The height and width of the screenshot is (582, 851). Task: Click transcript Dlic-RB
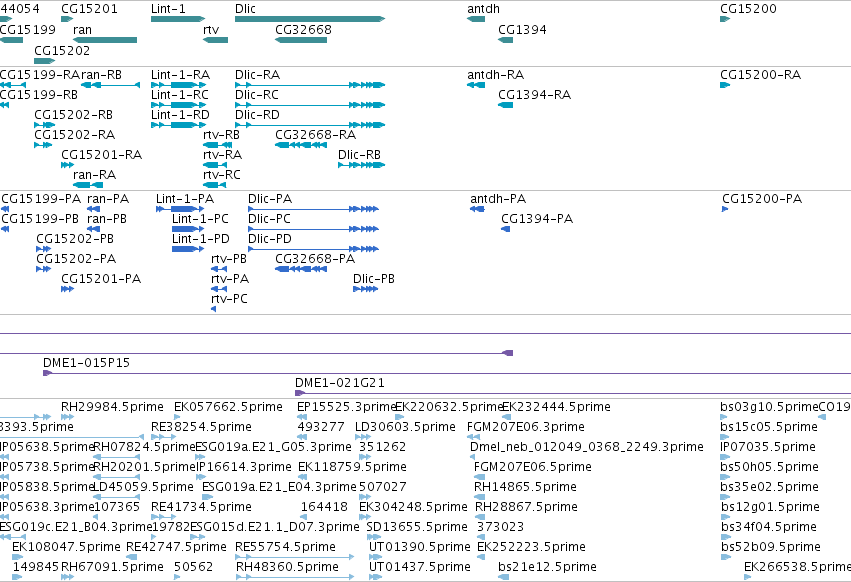tap(361, 165)
